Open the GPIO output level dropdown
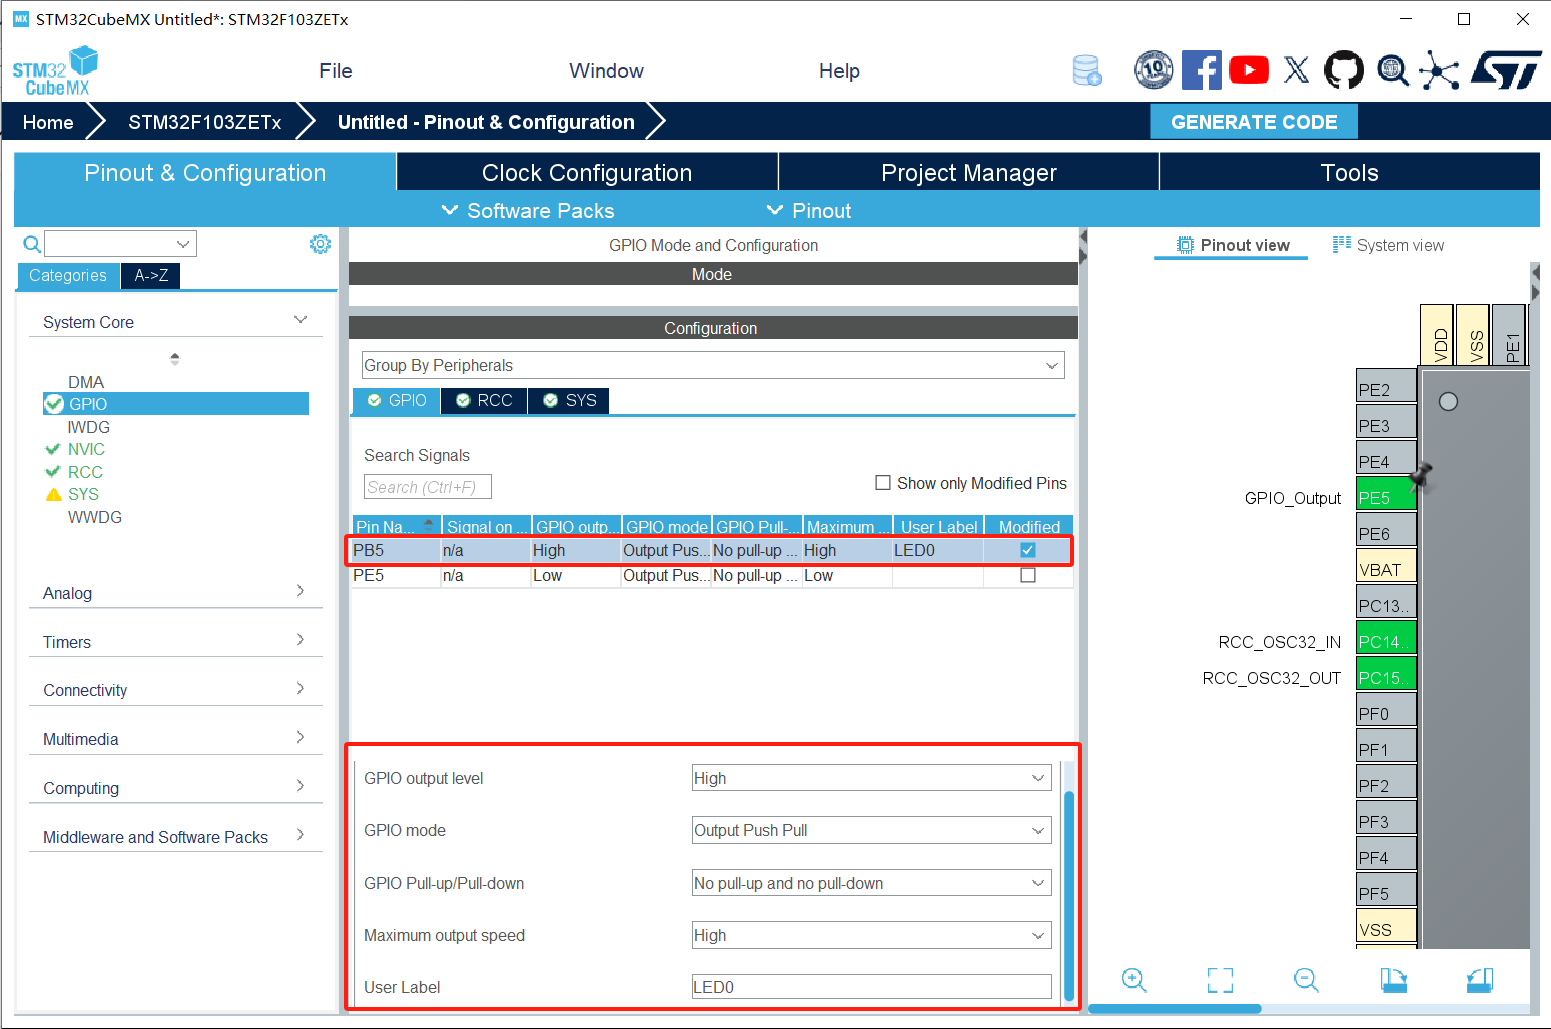Screen dimensions: 1551x1029 [x=871, y=778]
